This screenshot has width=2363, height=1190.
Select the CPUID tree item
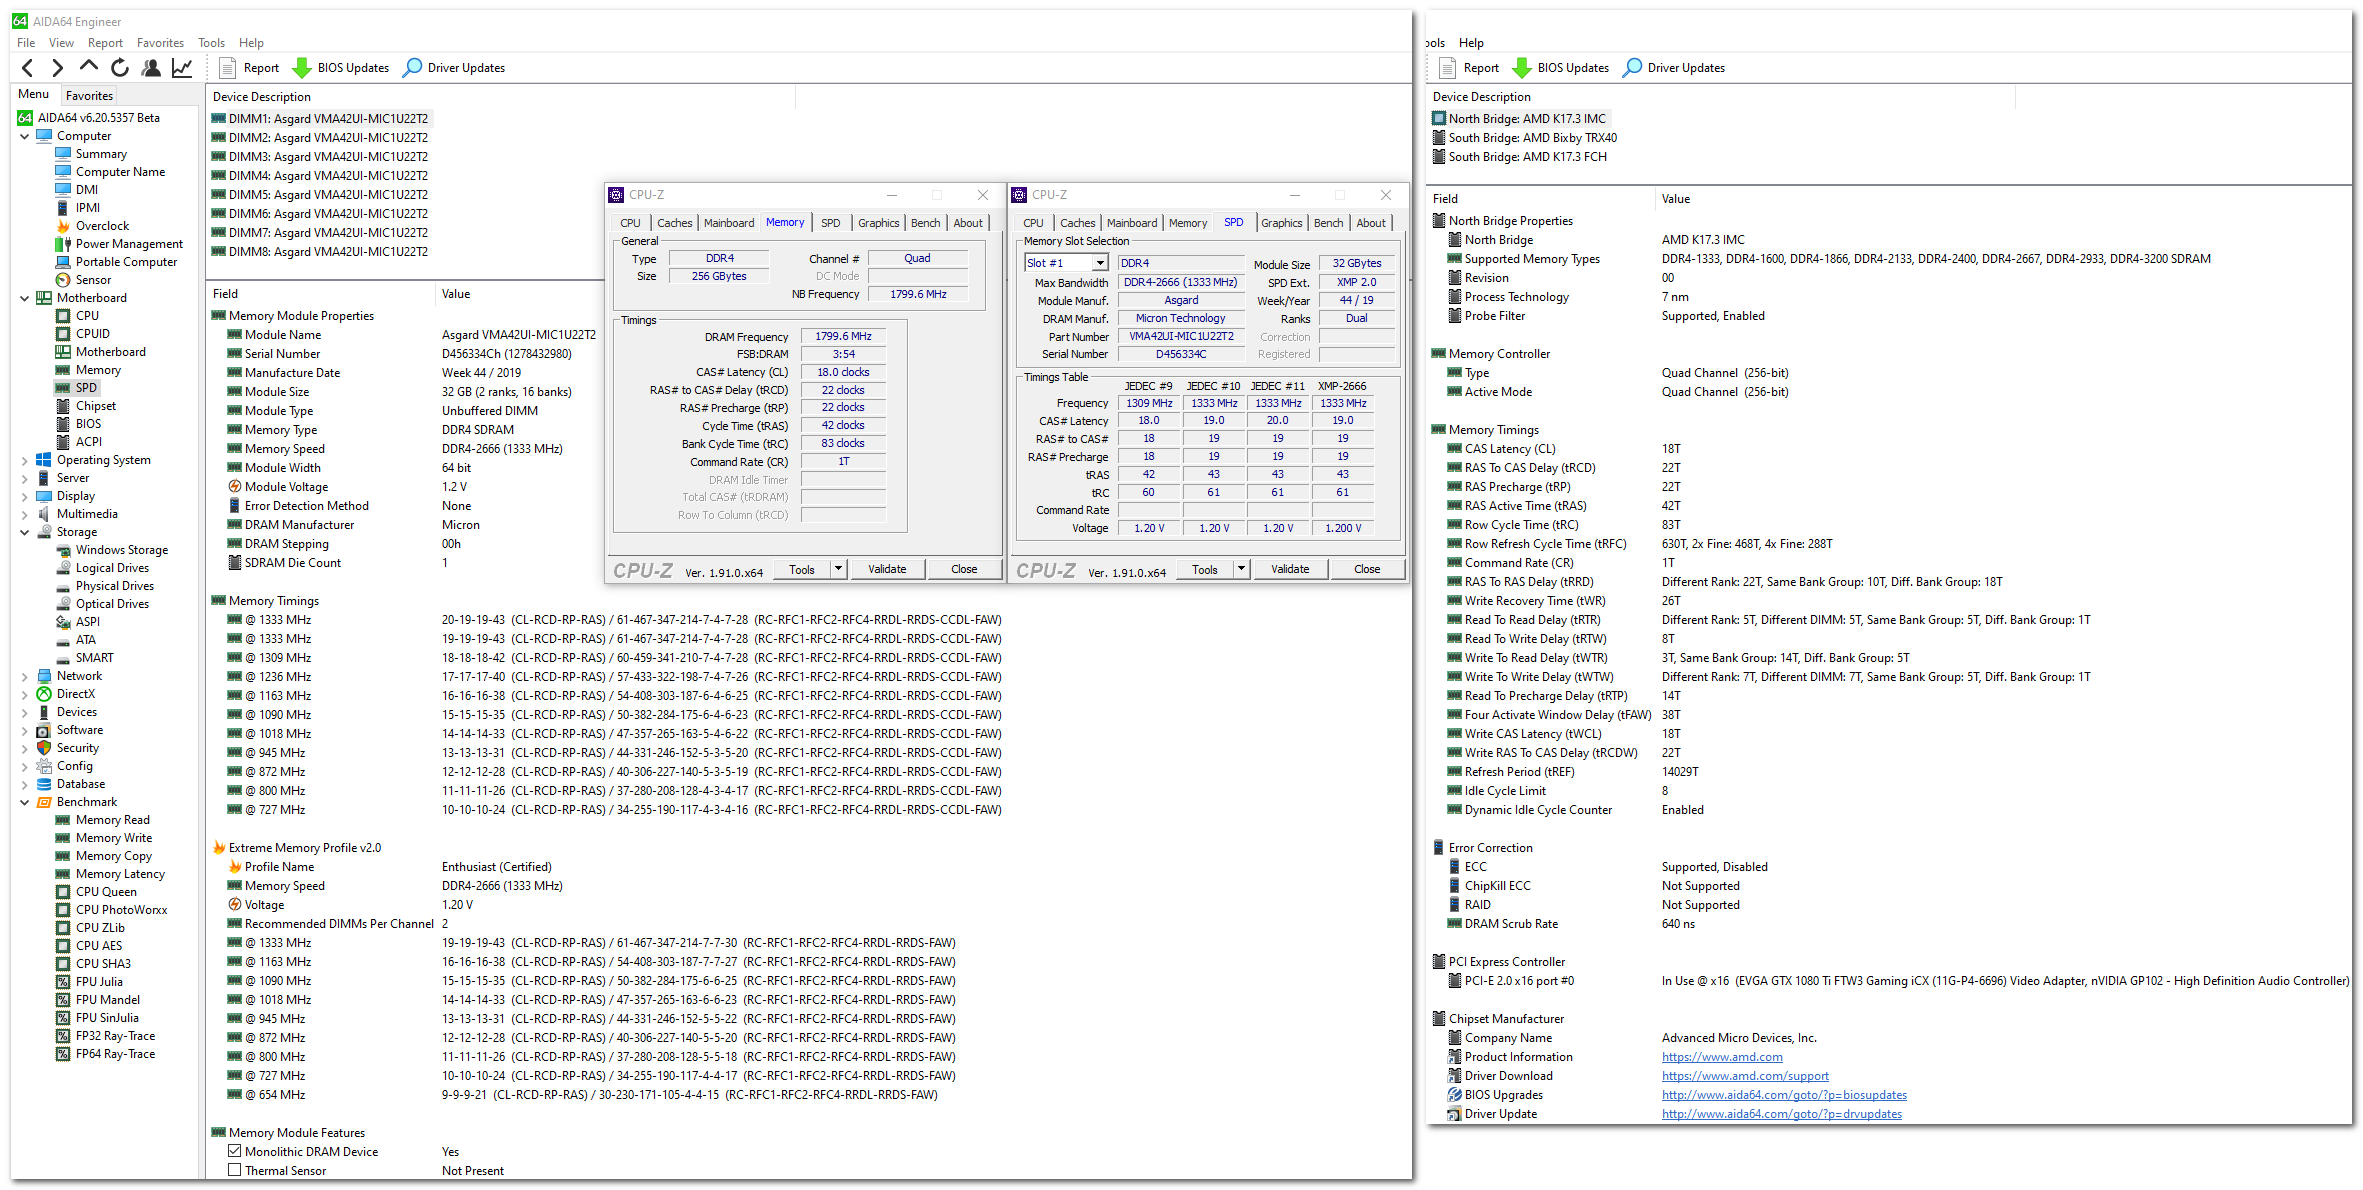point(92,334)
